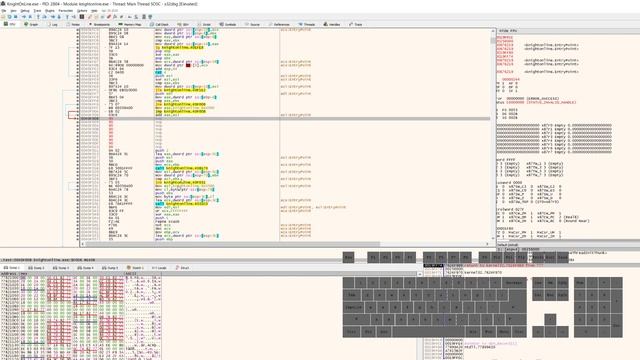640x360 pixels.
Task: Open the Trace menu
Action: pyautogui.click(x=37, y=11)
